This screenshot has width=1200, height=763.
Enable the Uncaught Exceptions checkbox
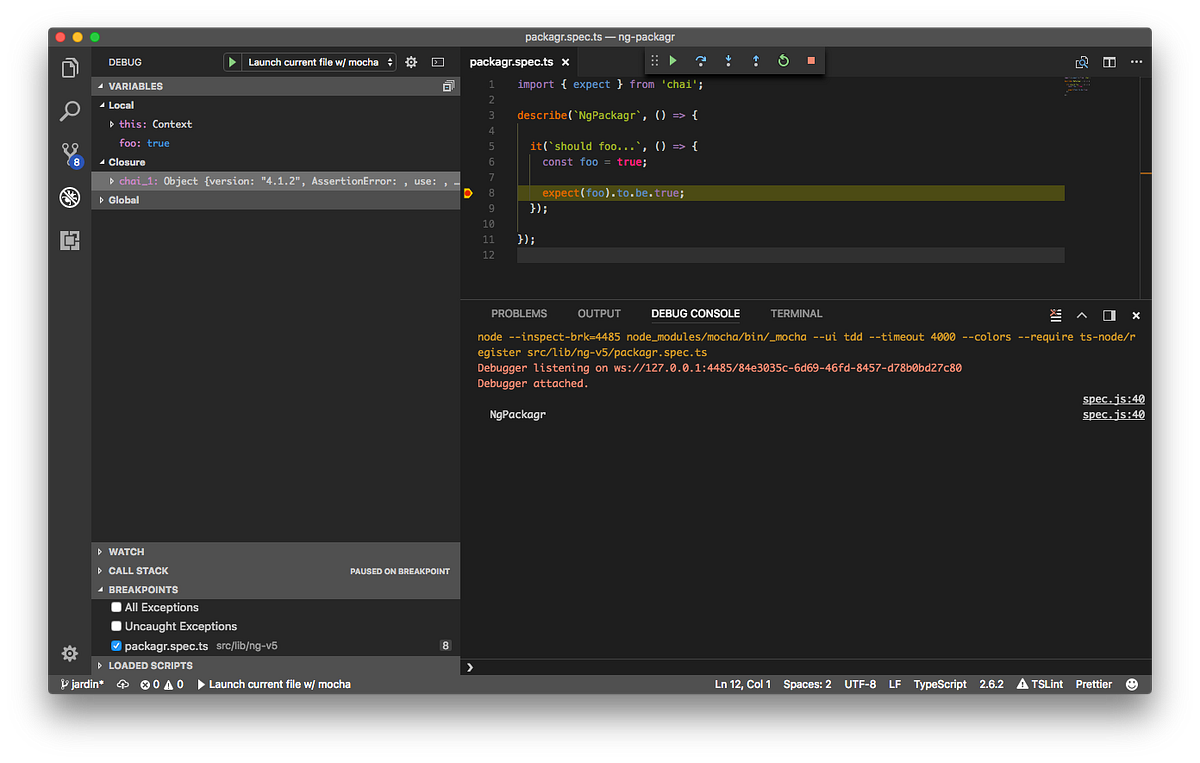point(115,625)
